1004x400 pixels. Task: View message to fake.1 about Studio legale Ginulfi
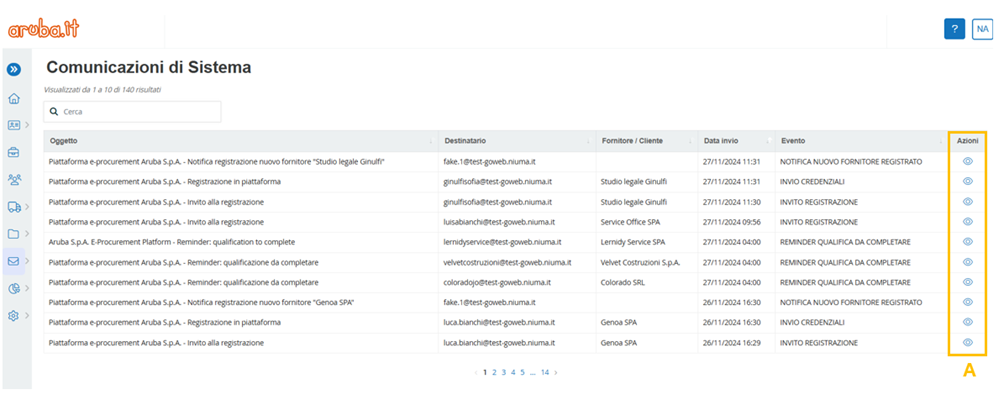tap(968, 161)
